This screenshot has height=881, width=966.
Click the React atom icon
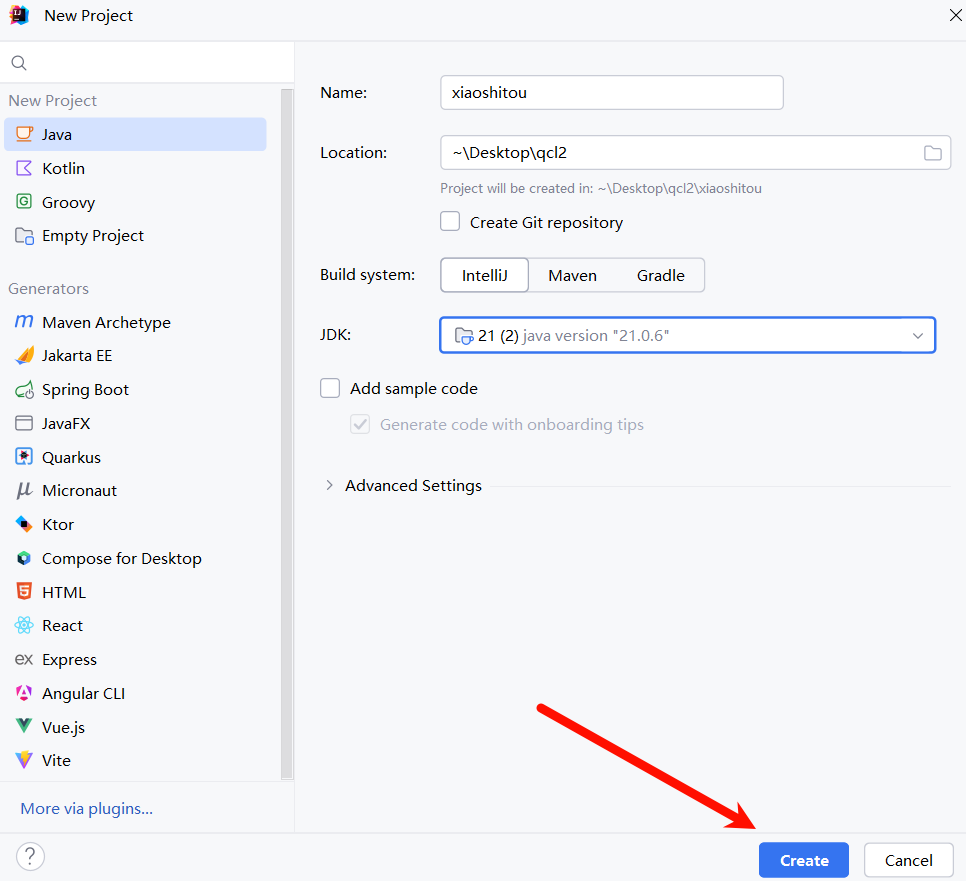23,625
